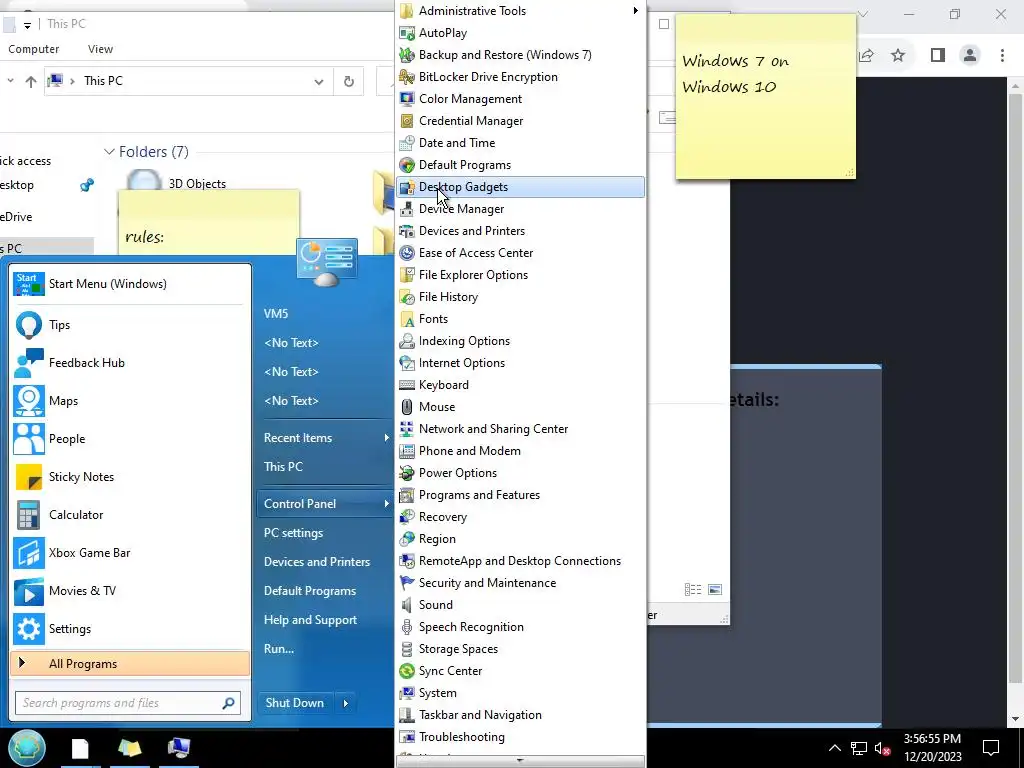1024x768 pixels.
Task: Open the Power Options icon
Action: click(x=407, y=473)
